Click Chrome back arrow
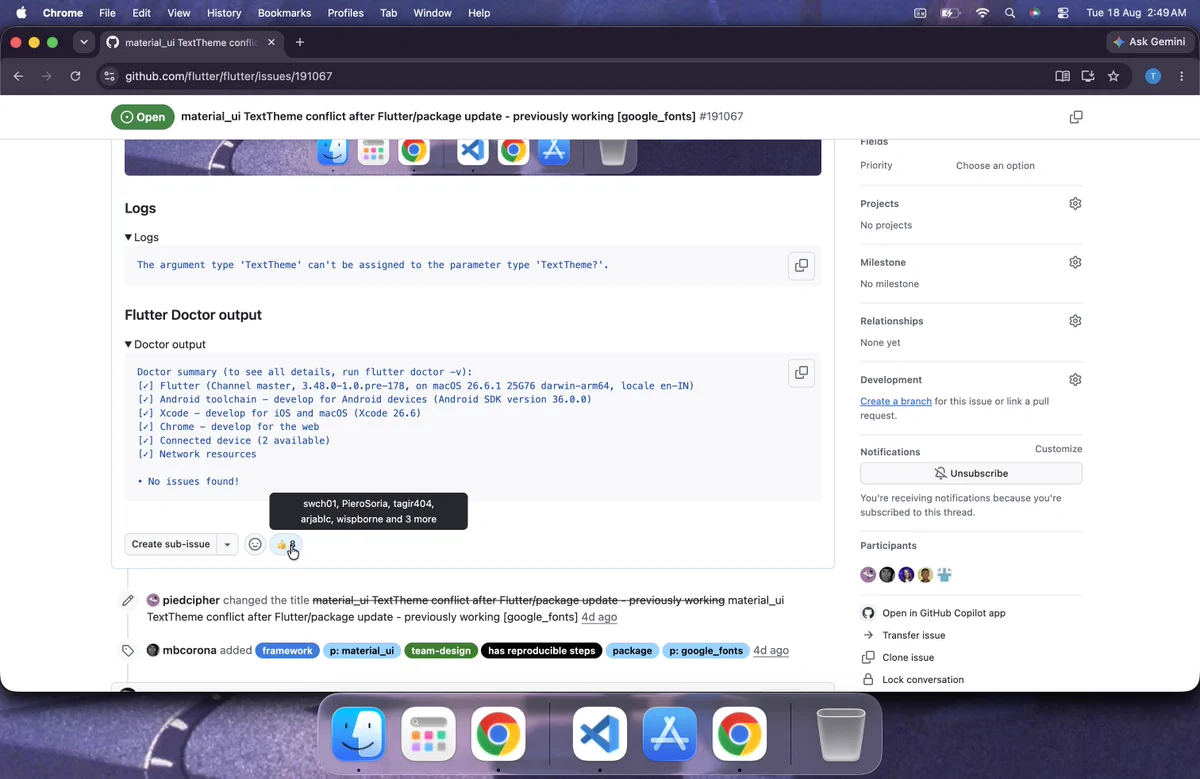Viewport: 1200px width, 779px height. 18,76
